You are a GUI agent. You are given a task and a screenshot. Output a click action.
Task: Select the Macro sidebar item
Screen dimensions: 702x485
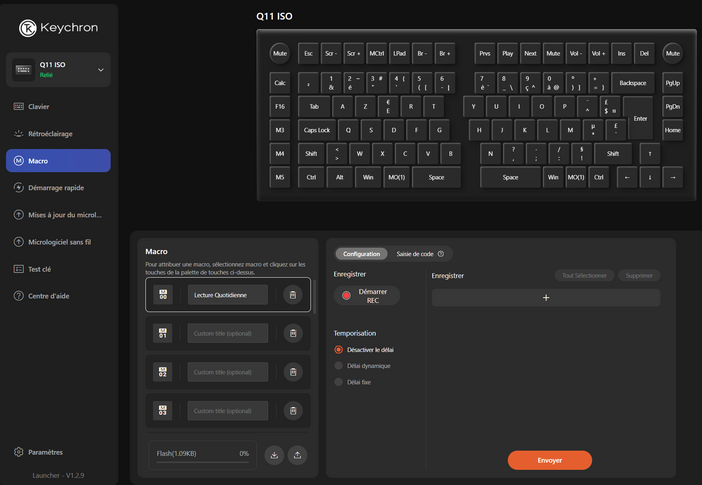58,161
